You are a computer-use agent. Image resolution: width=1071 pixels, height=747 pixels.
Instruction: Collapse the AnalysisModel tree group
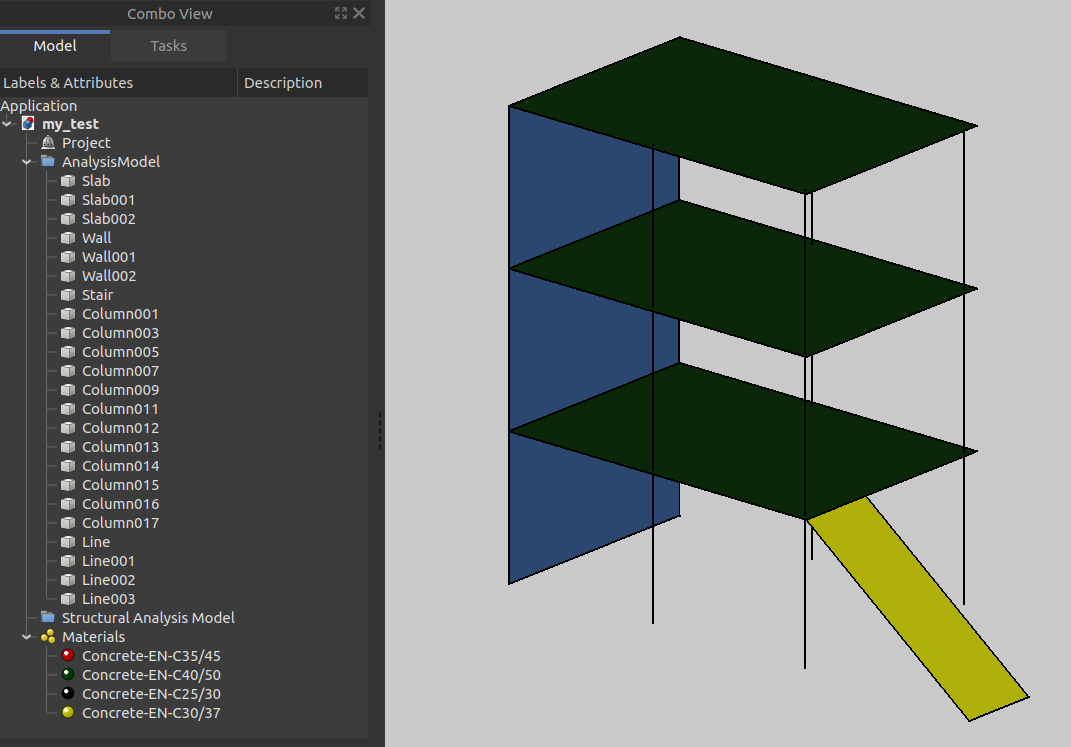coord(27,162)
